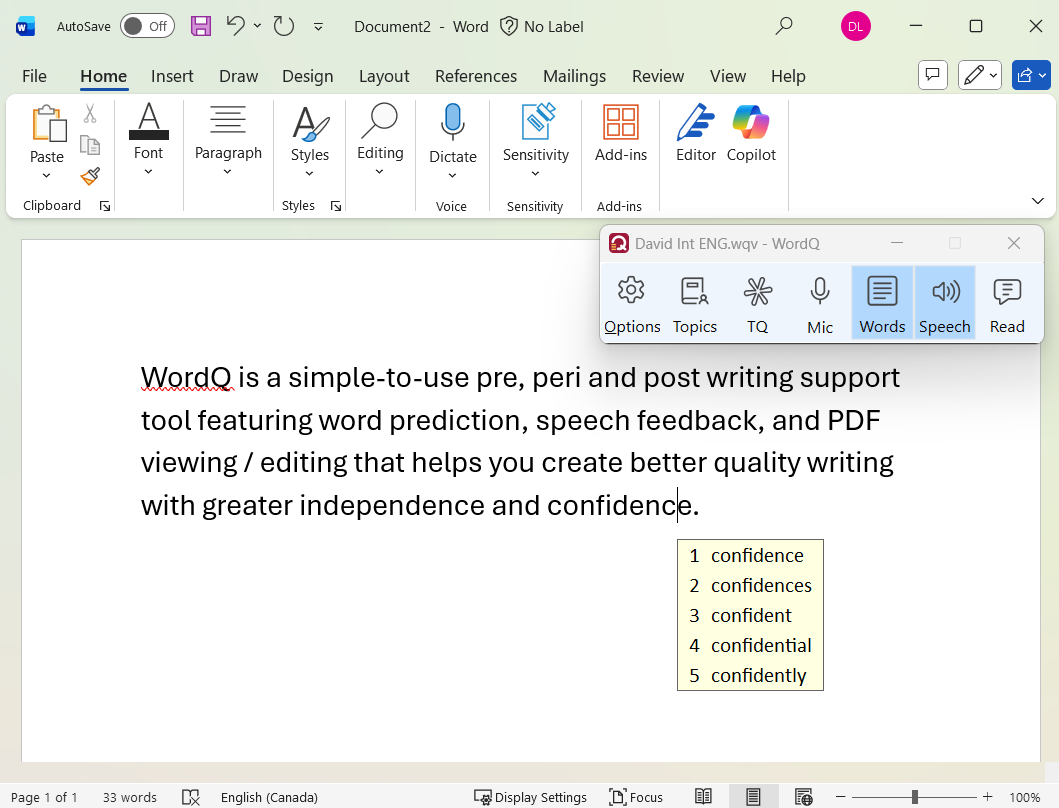The width and height of the screenshot is (1059, 808).
Task: Open the Mailings tab
Action: pos(574,76)
